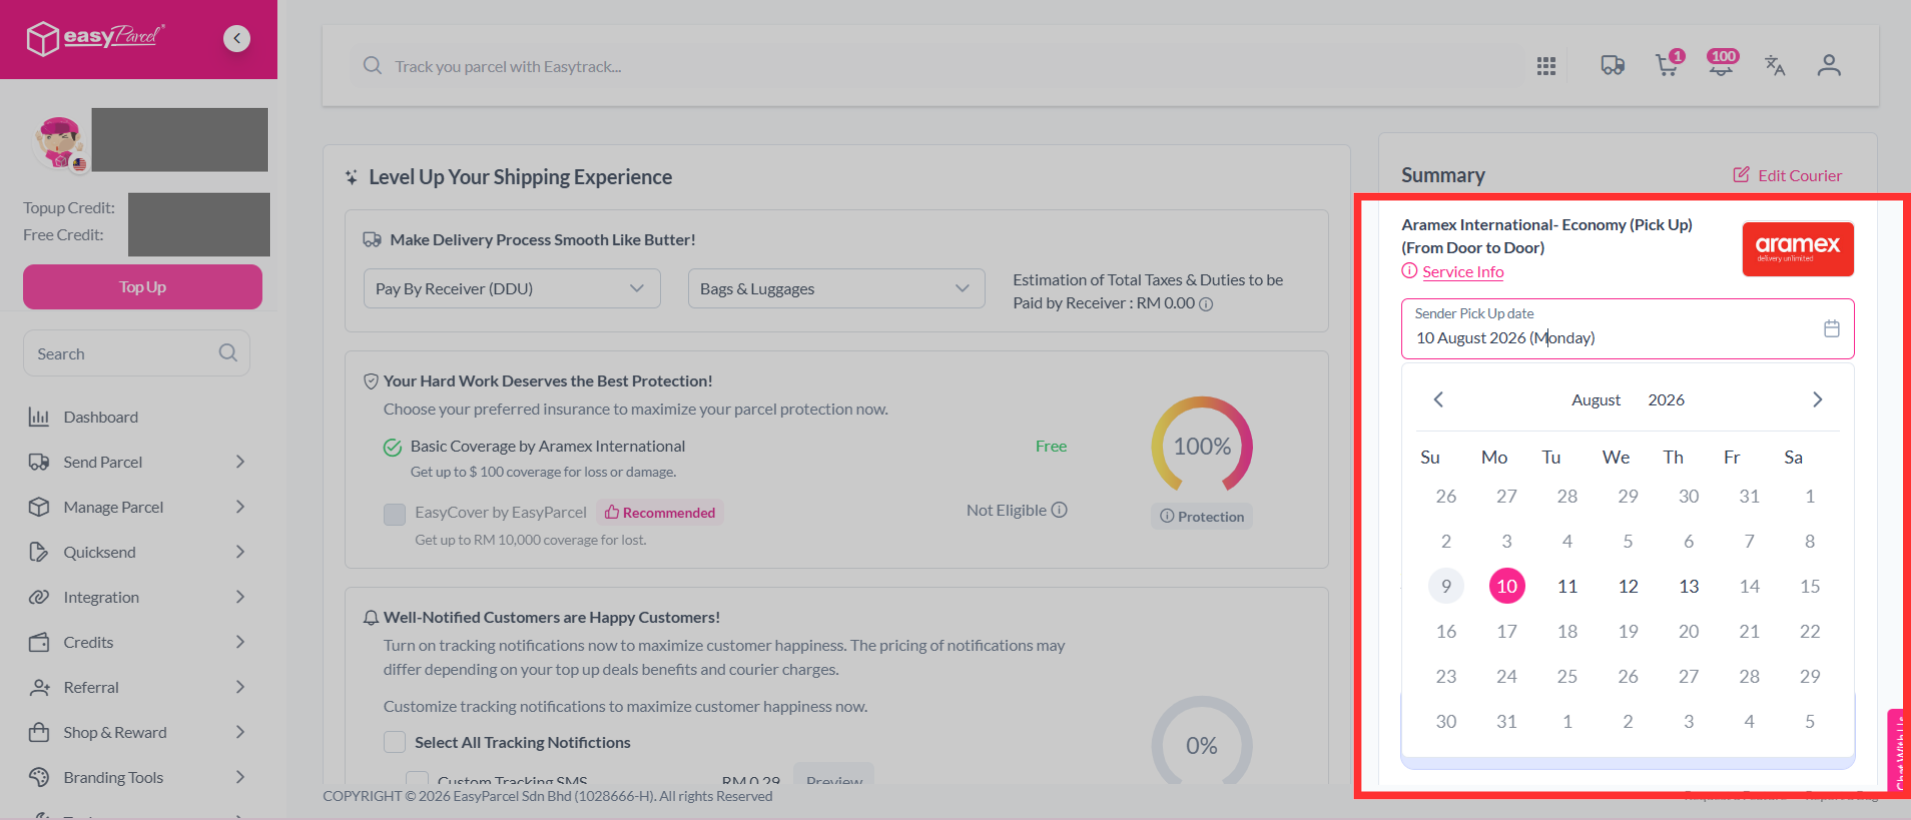Image resolution: width=1911 pixels, height=820 pixels.
Task: Click the delivery truck icon in header
Action: click(1612, 66)
